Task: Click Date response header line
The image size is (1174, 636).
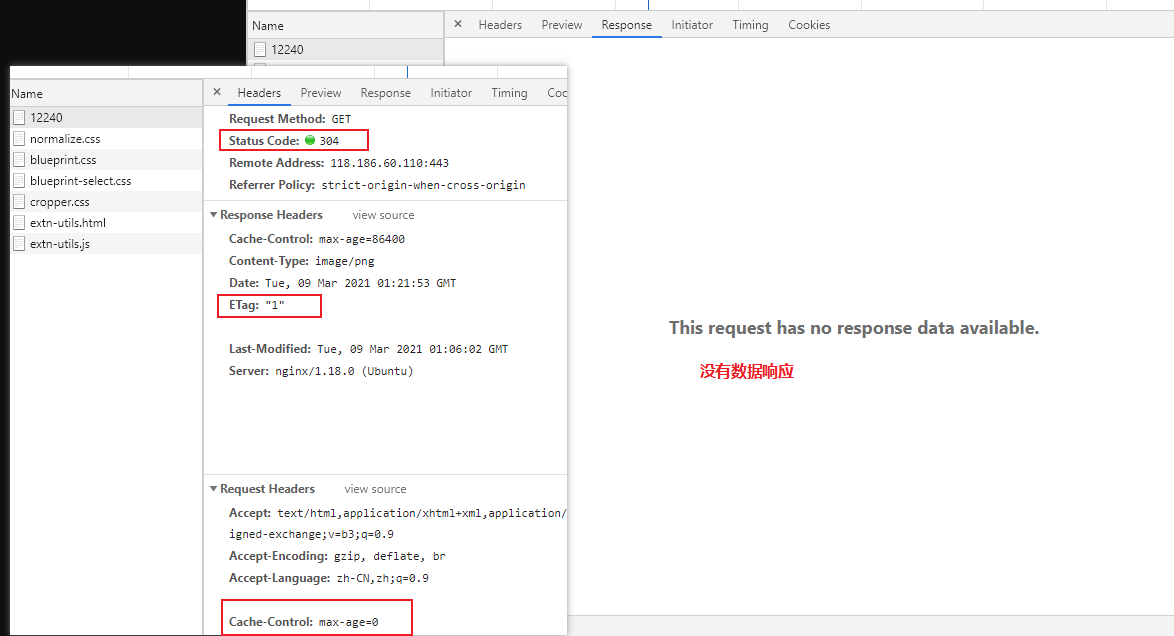Action: coord(342,283)
